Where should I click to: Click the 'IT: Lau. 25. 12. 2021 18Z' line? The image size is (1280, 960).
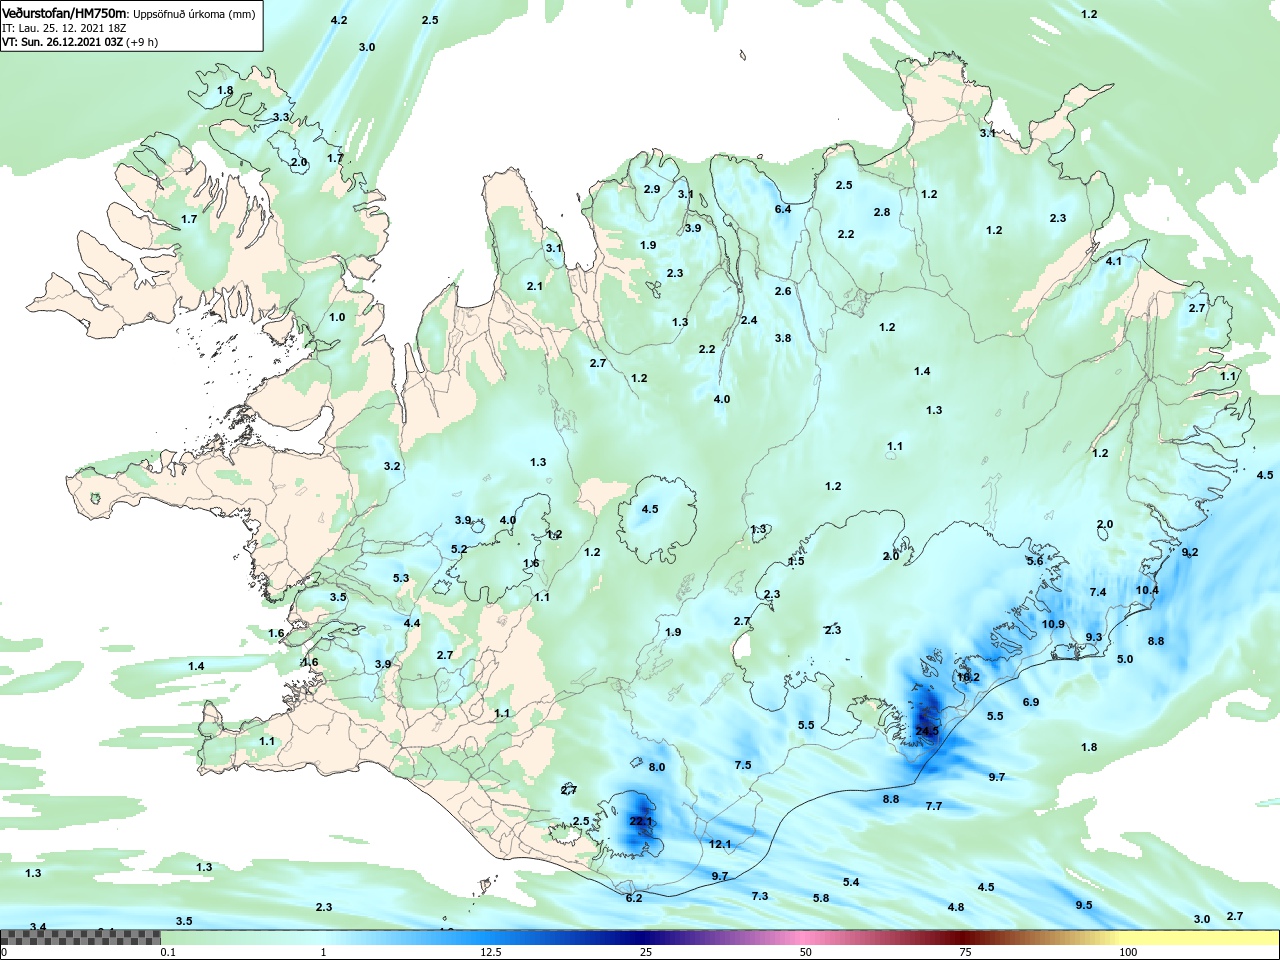[64, 28]
